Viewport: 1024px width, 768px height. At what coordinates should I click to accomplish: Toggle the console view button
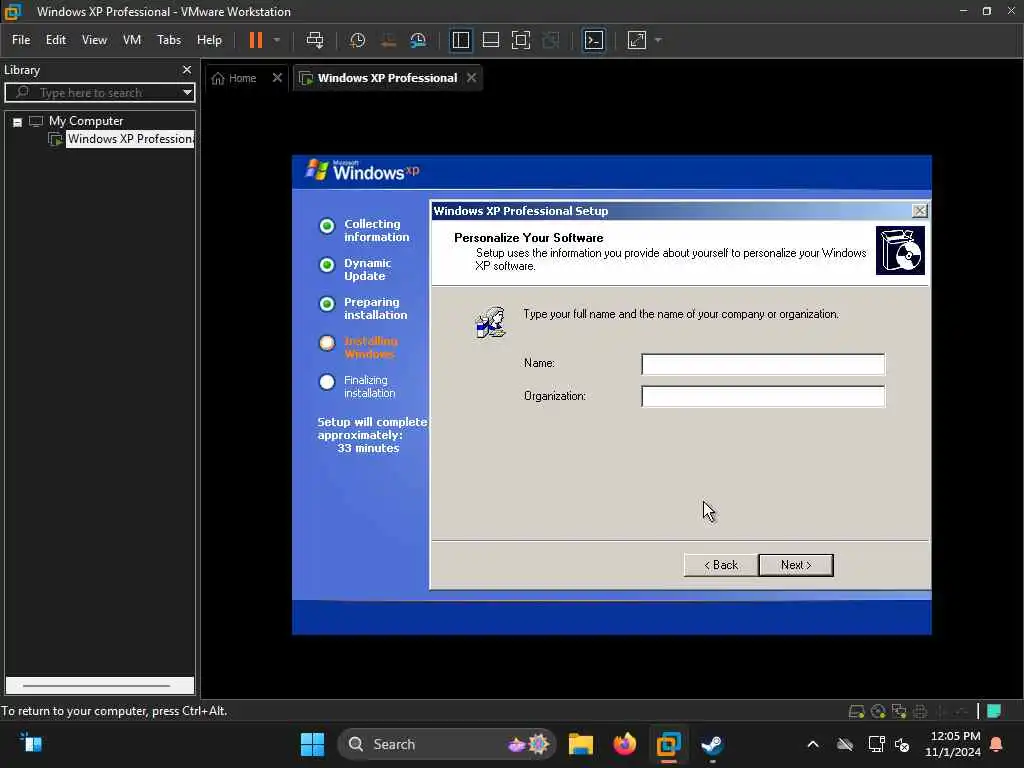[x=593, y=40]
